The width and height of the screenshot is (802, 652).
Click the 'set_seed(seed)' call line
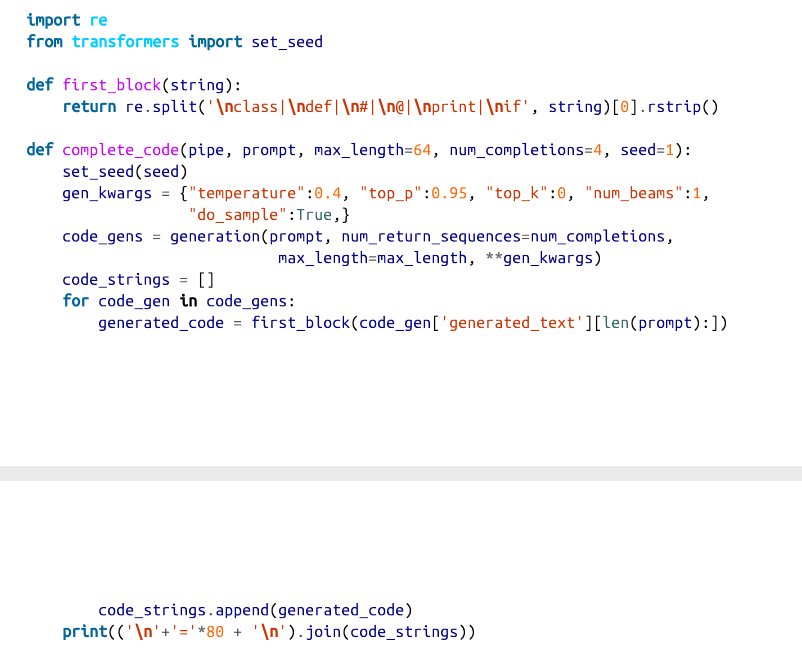tap(125, 172)
